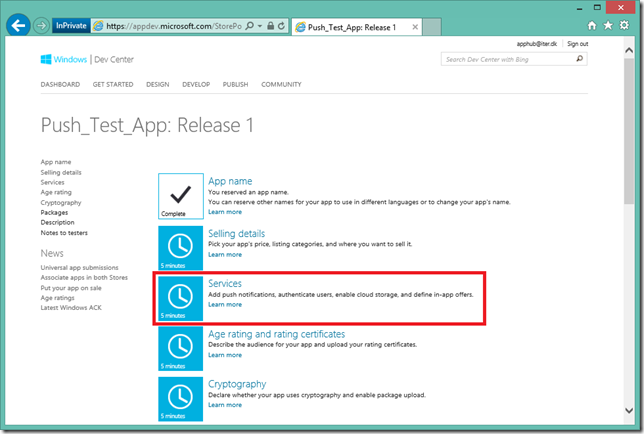
Task: Open the PUBLISH menu item
Action: click(x=235, y=85)
